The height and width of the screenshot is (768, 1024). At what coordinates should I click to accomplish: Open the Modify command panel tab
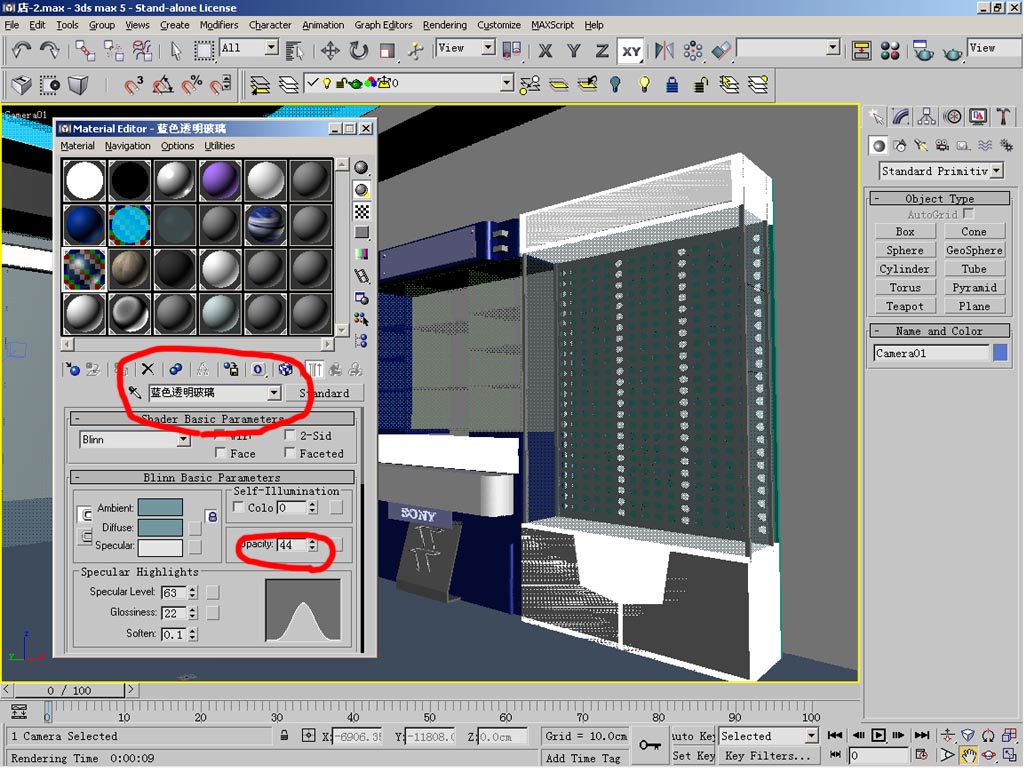tap(901, 117)
